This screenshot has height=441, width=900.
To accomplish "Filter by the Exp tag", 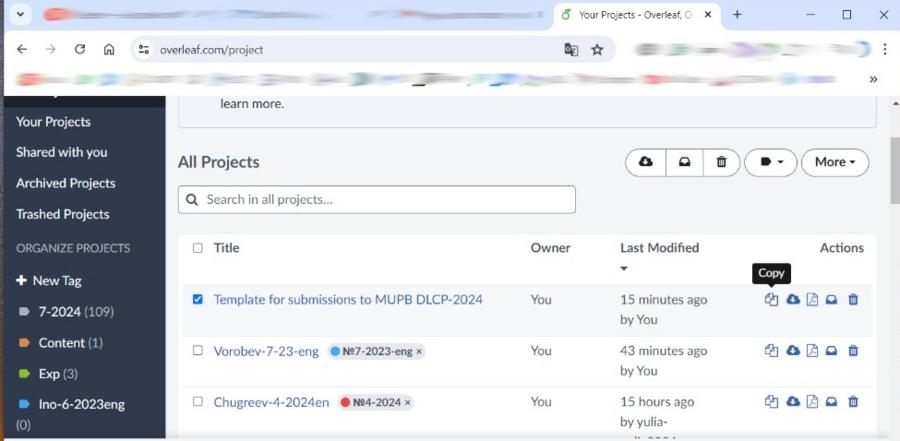I will point(48,374).
